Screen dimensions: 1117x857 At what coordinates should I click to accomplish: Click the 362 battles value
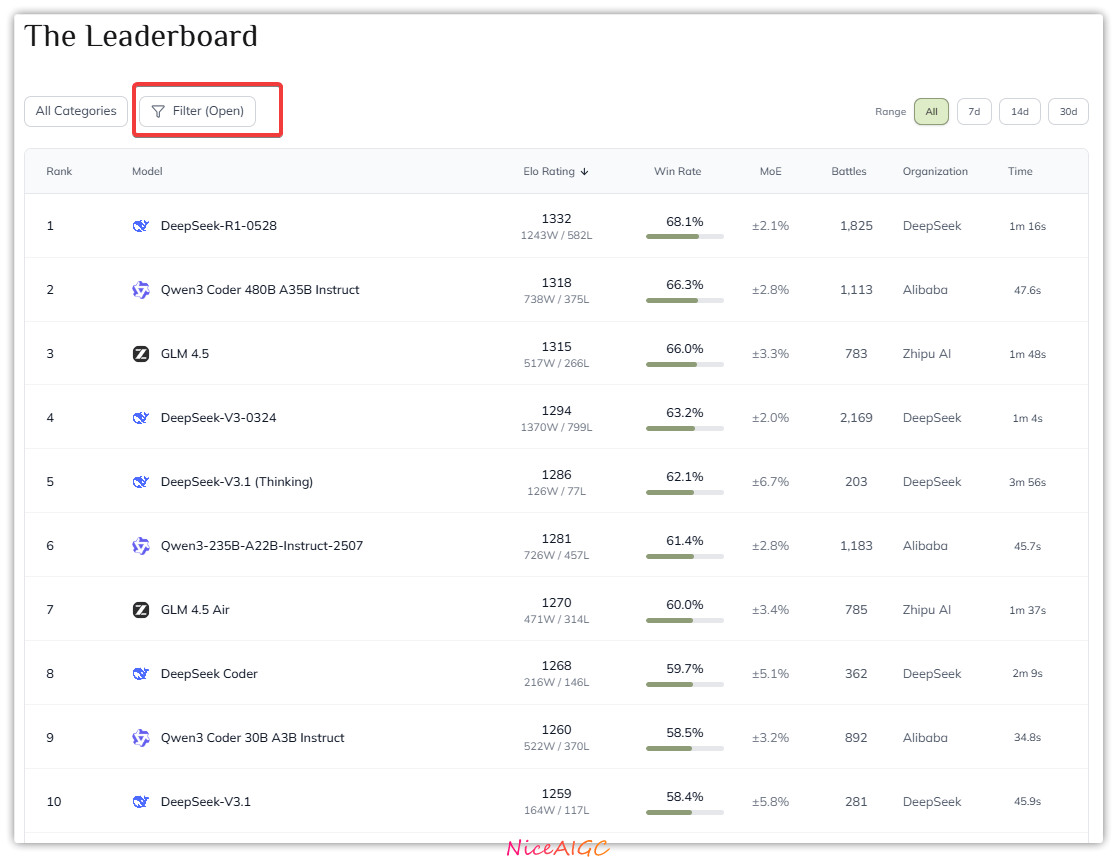[x=856, y=674]
